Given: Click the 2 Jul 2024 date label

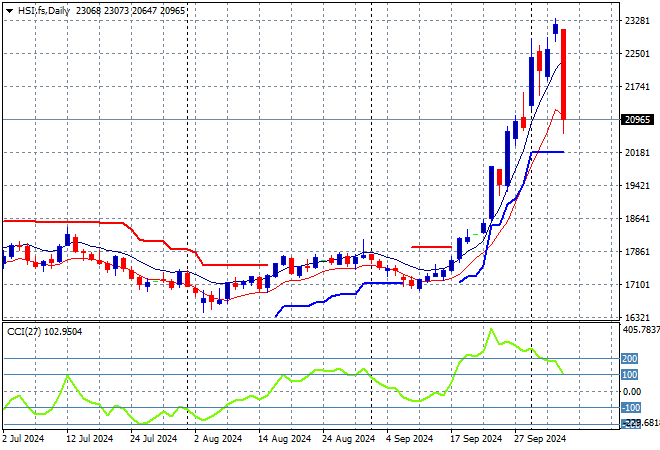Looking at the screenshot, I should 24,438.
